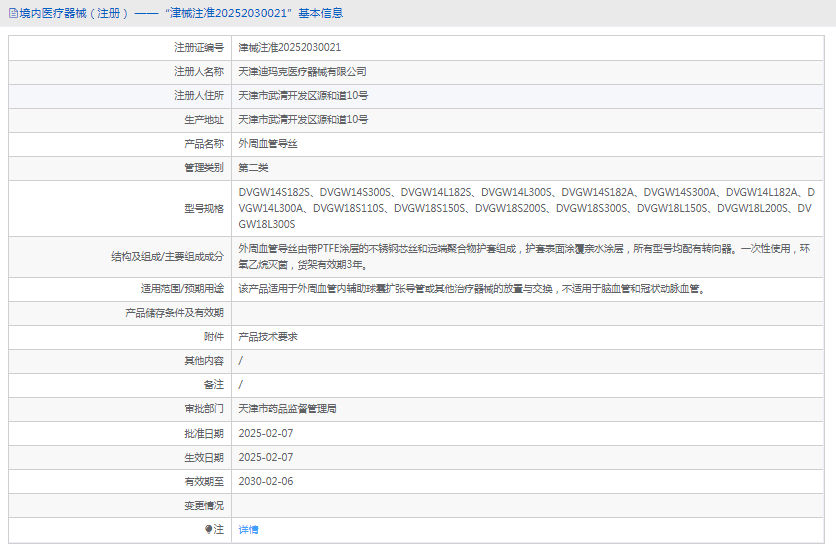This screenshot has width=836, height=552.
Task: Click the 其他内容 label
Action: 204,361
